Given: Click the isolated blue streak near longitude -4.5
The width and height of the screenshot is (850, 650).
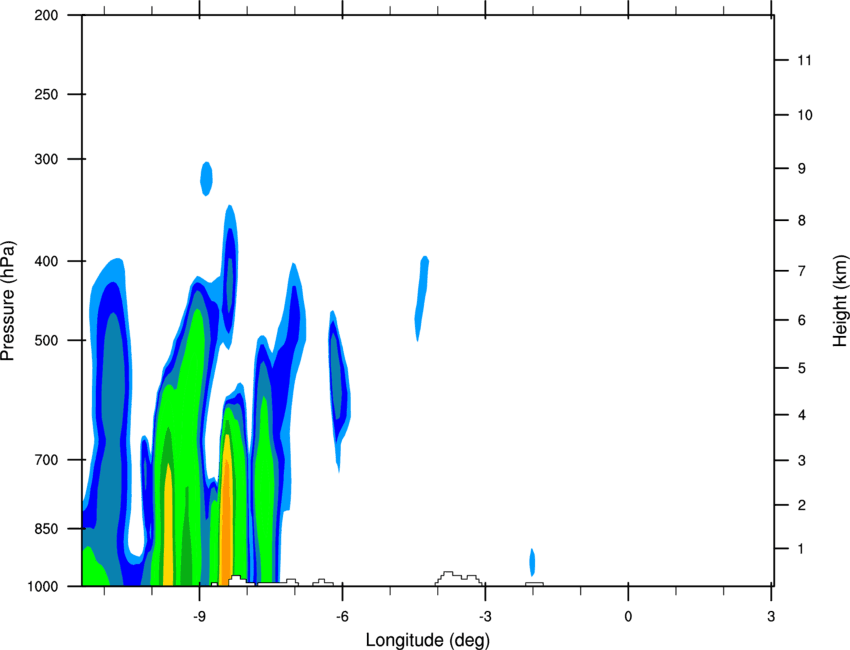Looking at the screenshot, I should point(422,298).
